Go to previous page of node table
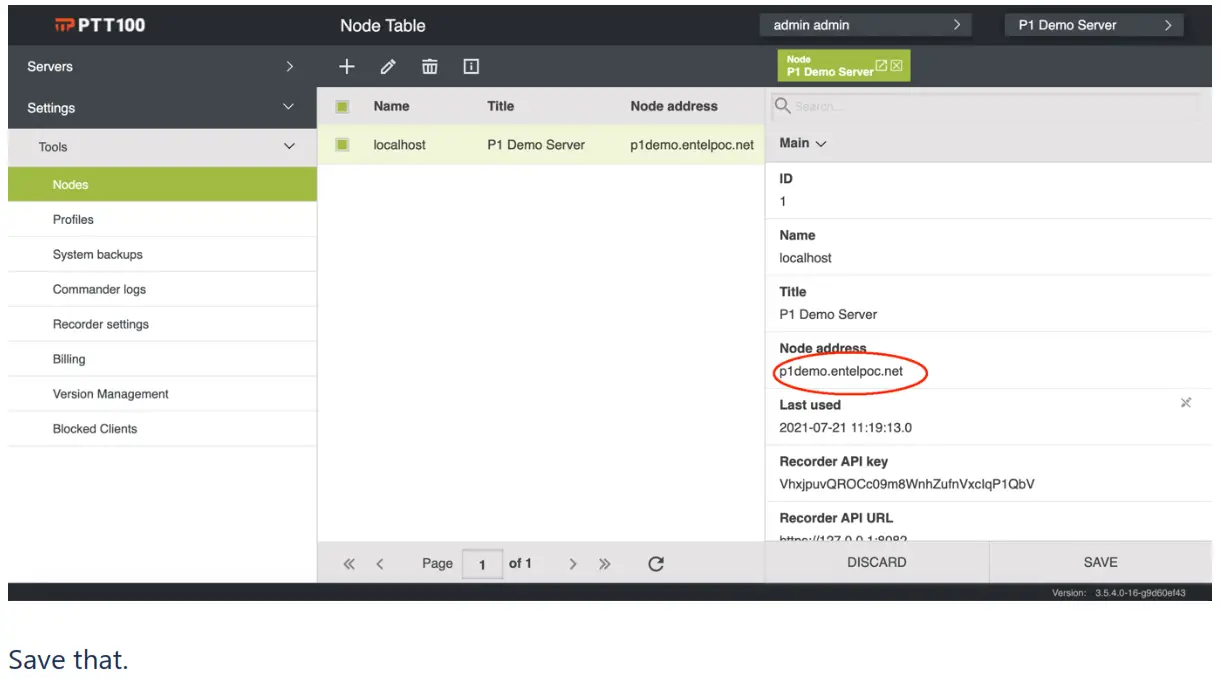The width and height of the screenshot is (1220, 679). tap(380, 564)
